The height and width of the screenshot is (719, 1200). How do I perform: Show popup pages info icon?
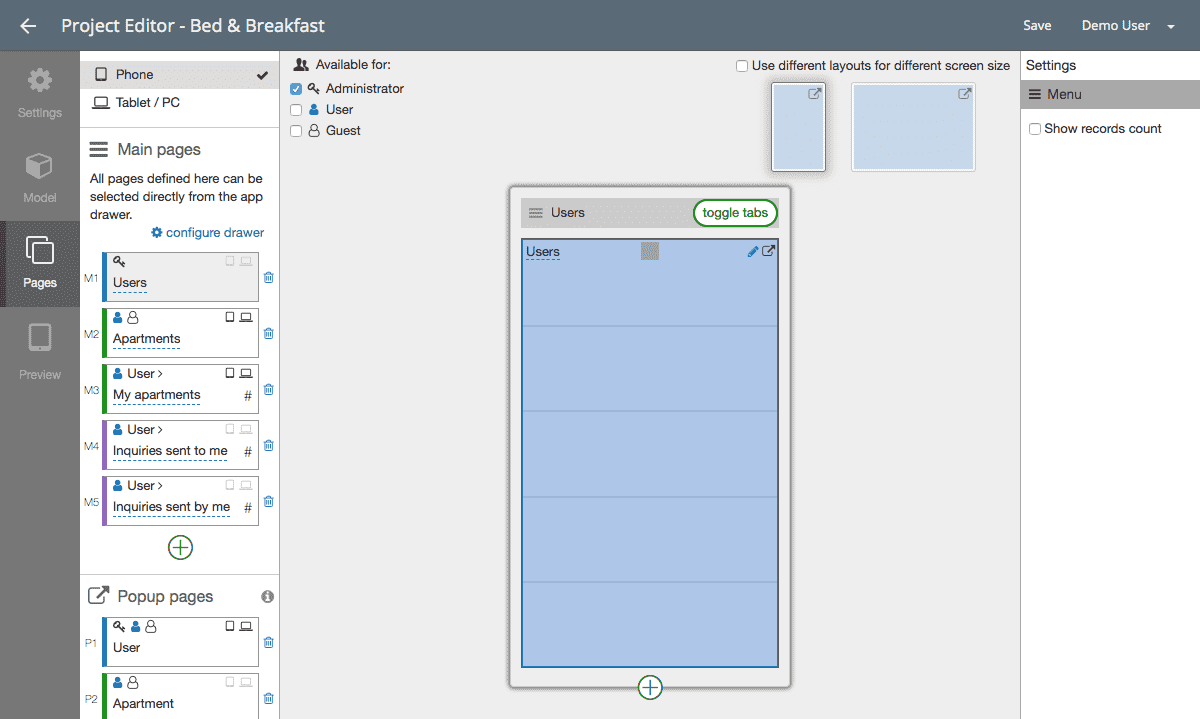coord(267,597)
